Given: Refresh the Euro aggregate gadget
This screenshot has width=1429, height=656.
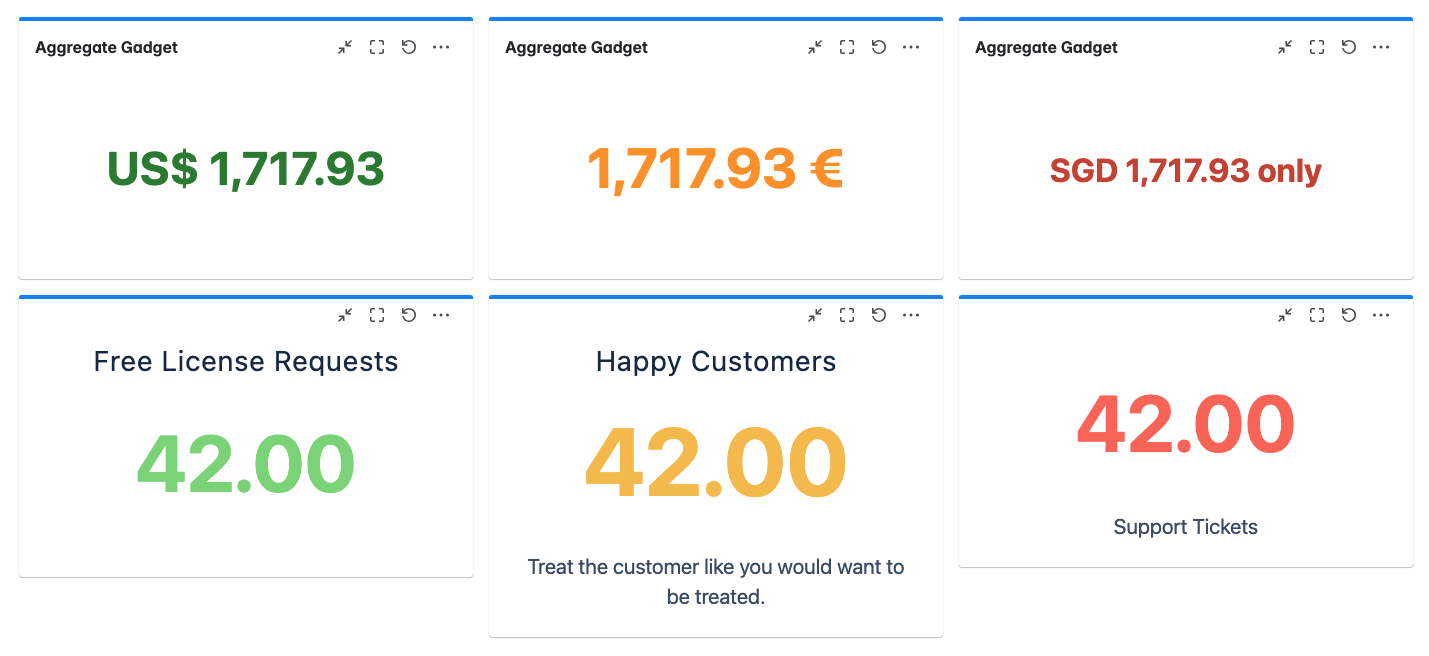Looking at the screenshot, I should (879, 47).
